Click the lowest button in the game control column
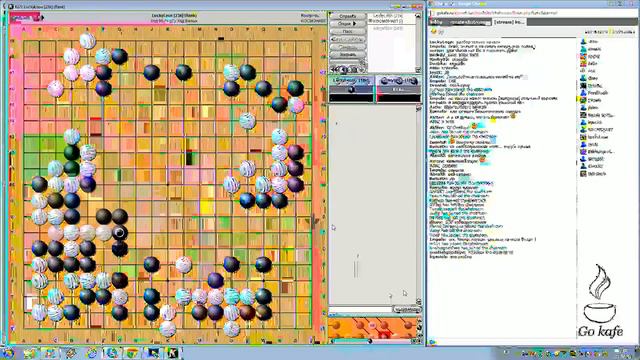Viewport: 640px width, 360px height. 347,55
